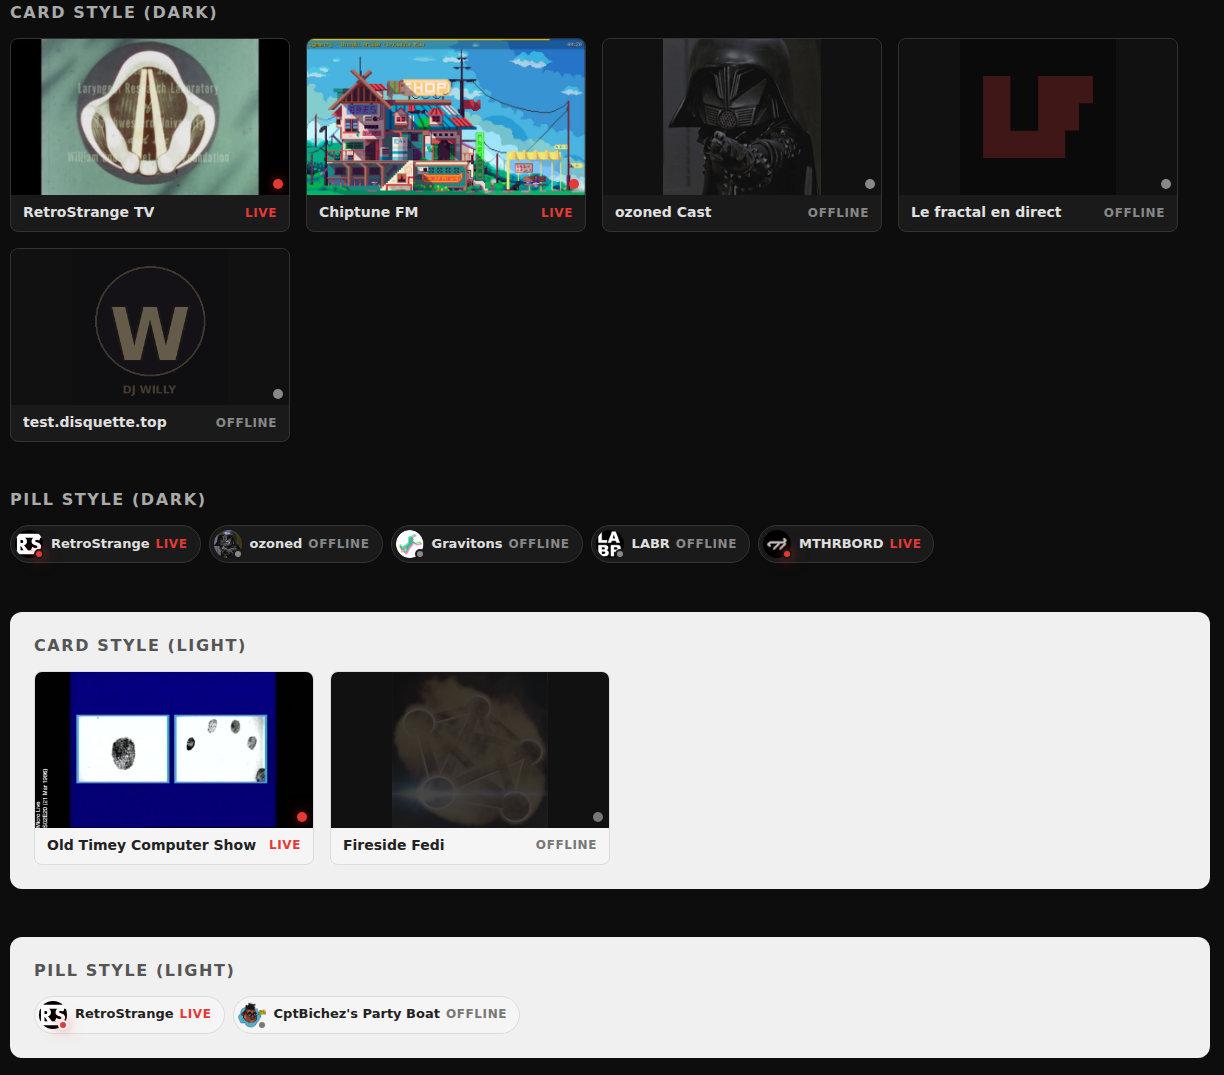Open the ozoned Cast helmet thumbnail
Viewport: 1224px width, 1075px height.
(x=742, y=117)
